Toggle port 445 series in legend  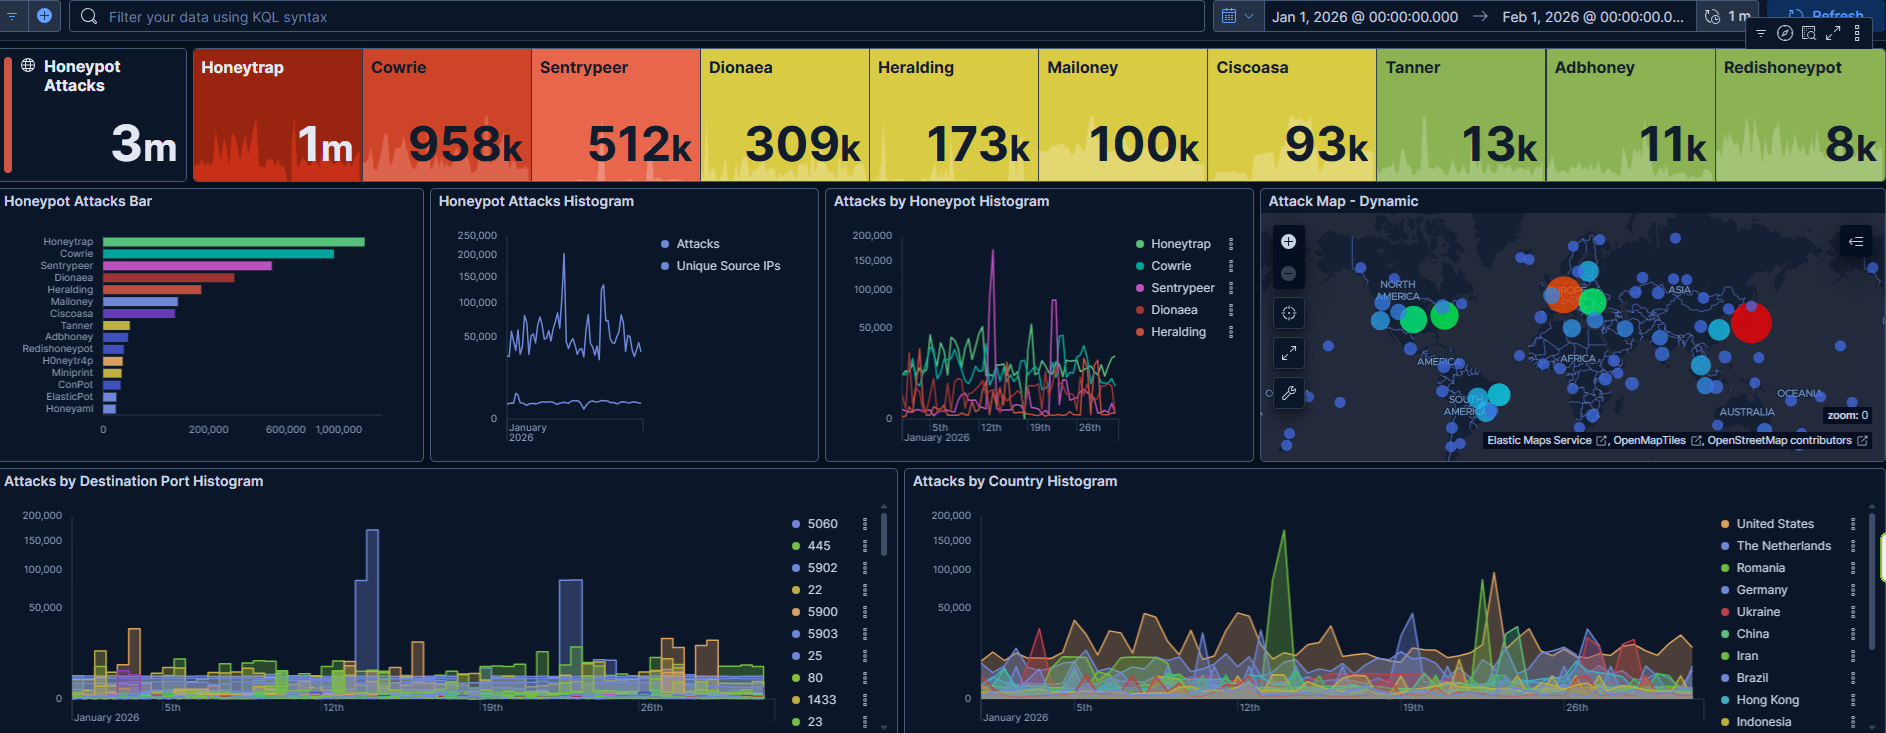point(818,546)
